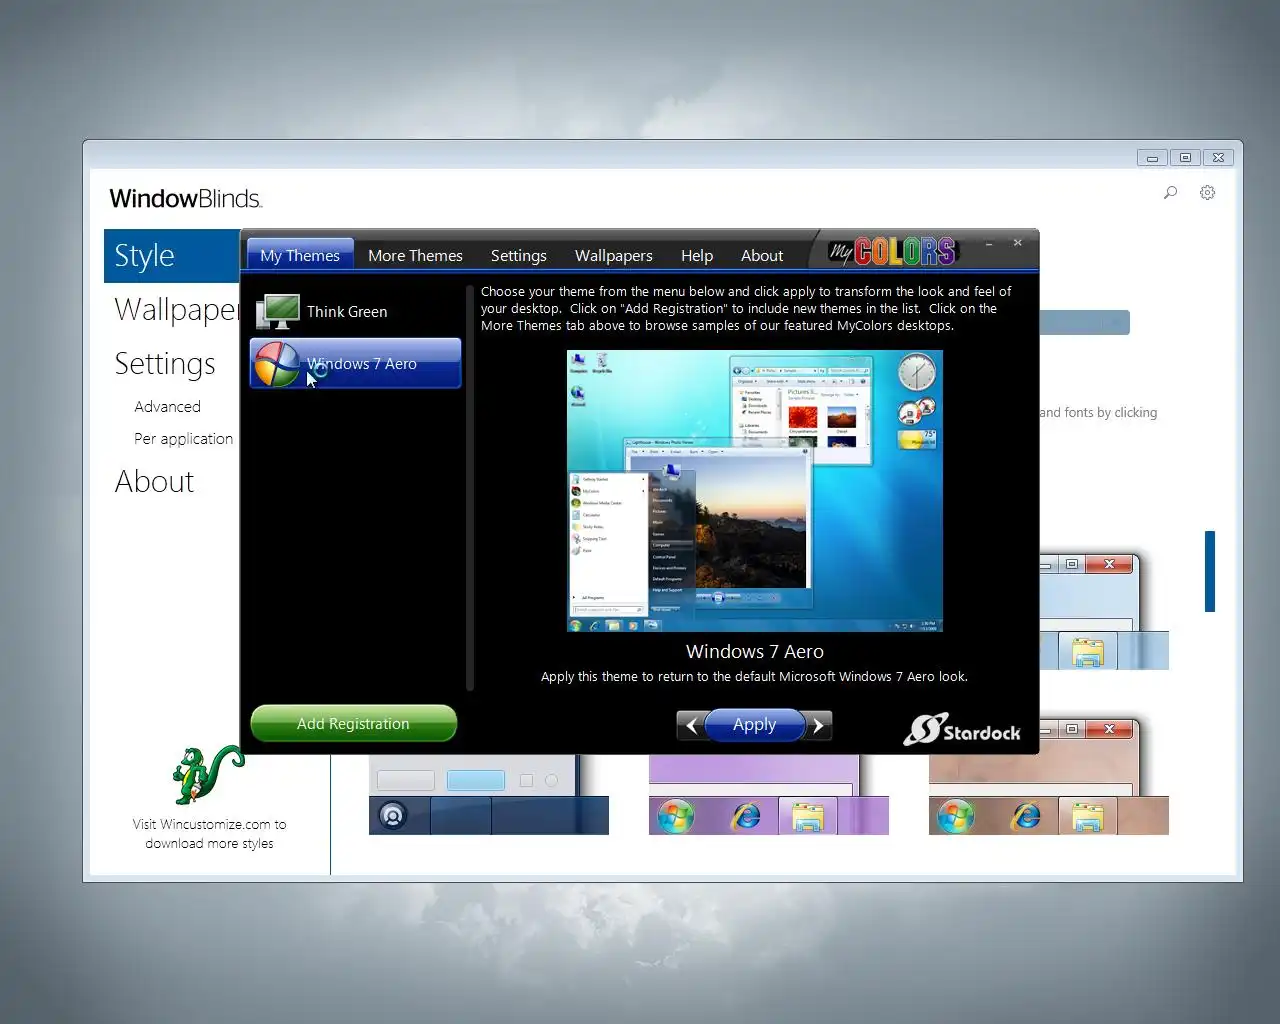Click the Add Registration button
The image size is (1280, 1024).
click(x=353, y=723)
